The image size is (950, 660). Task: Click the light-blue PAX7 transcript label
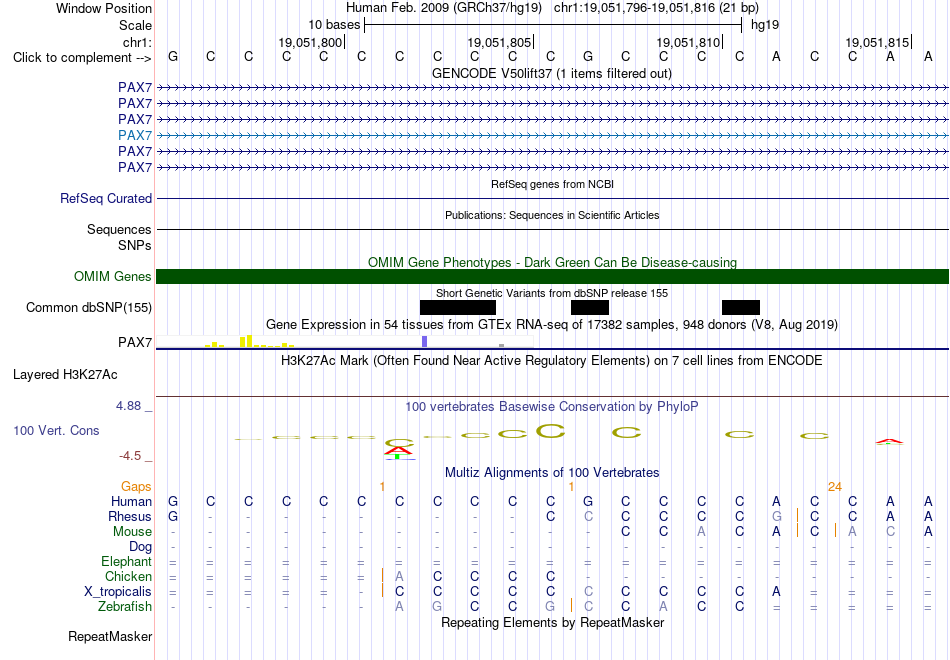click(x=135, y=135)
